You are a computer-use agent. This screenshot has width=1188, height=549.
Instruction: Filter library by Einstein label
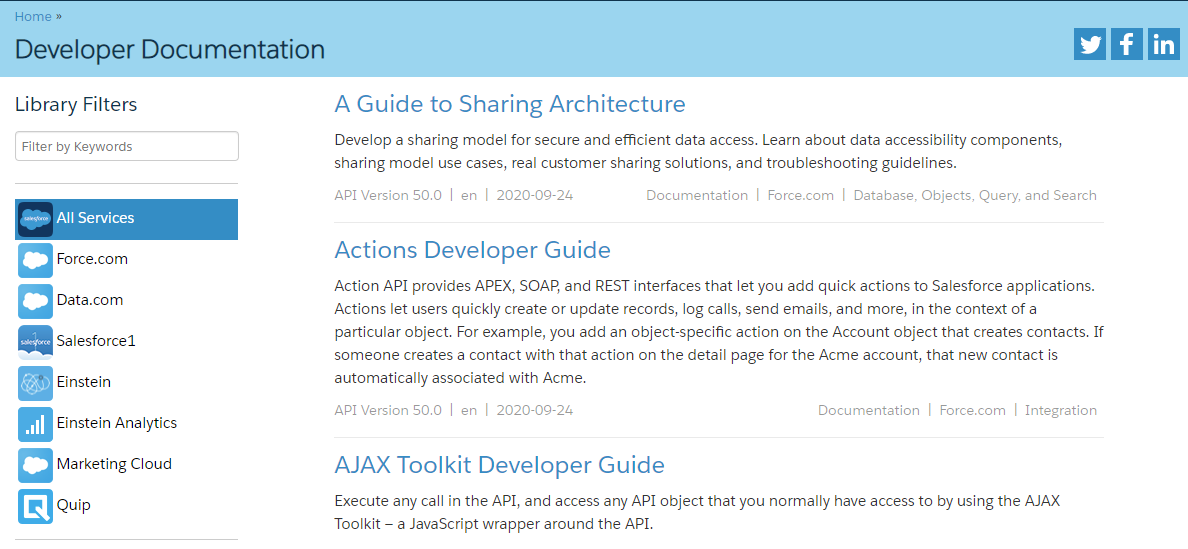tap(83, 382)
